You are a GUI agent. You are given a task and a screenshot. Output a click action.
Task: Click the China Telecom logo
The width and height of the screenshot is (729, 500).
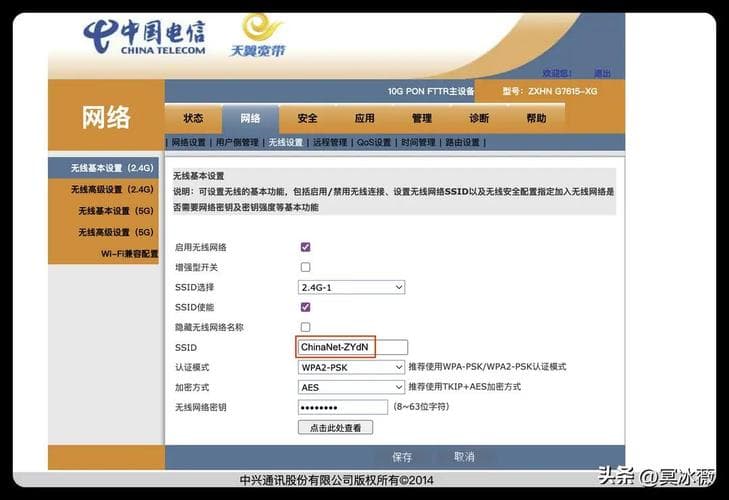[144, 37]
